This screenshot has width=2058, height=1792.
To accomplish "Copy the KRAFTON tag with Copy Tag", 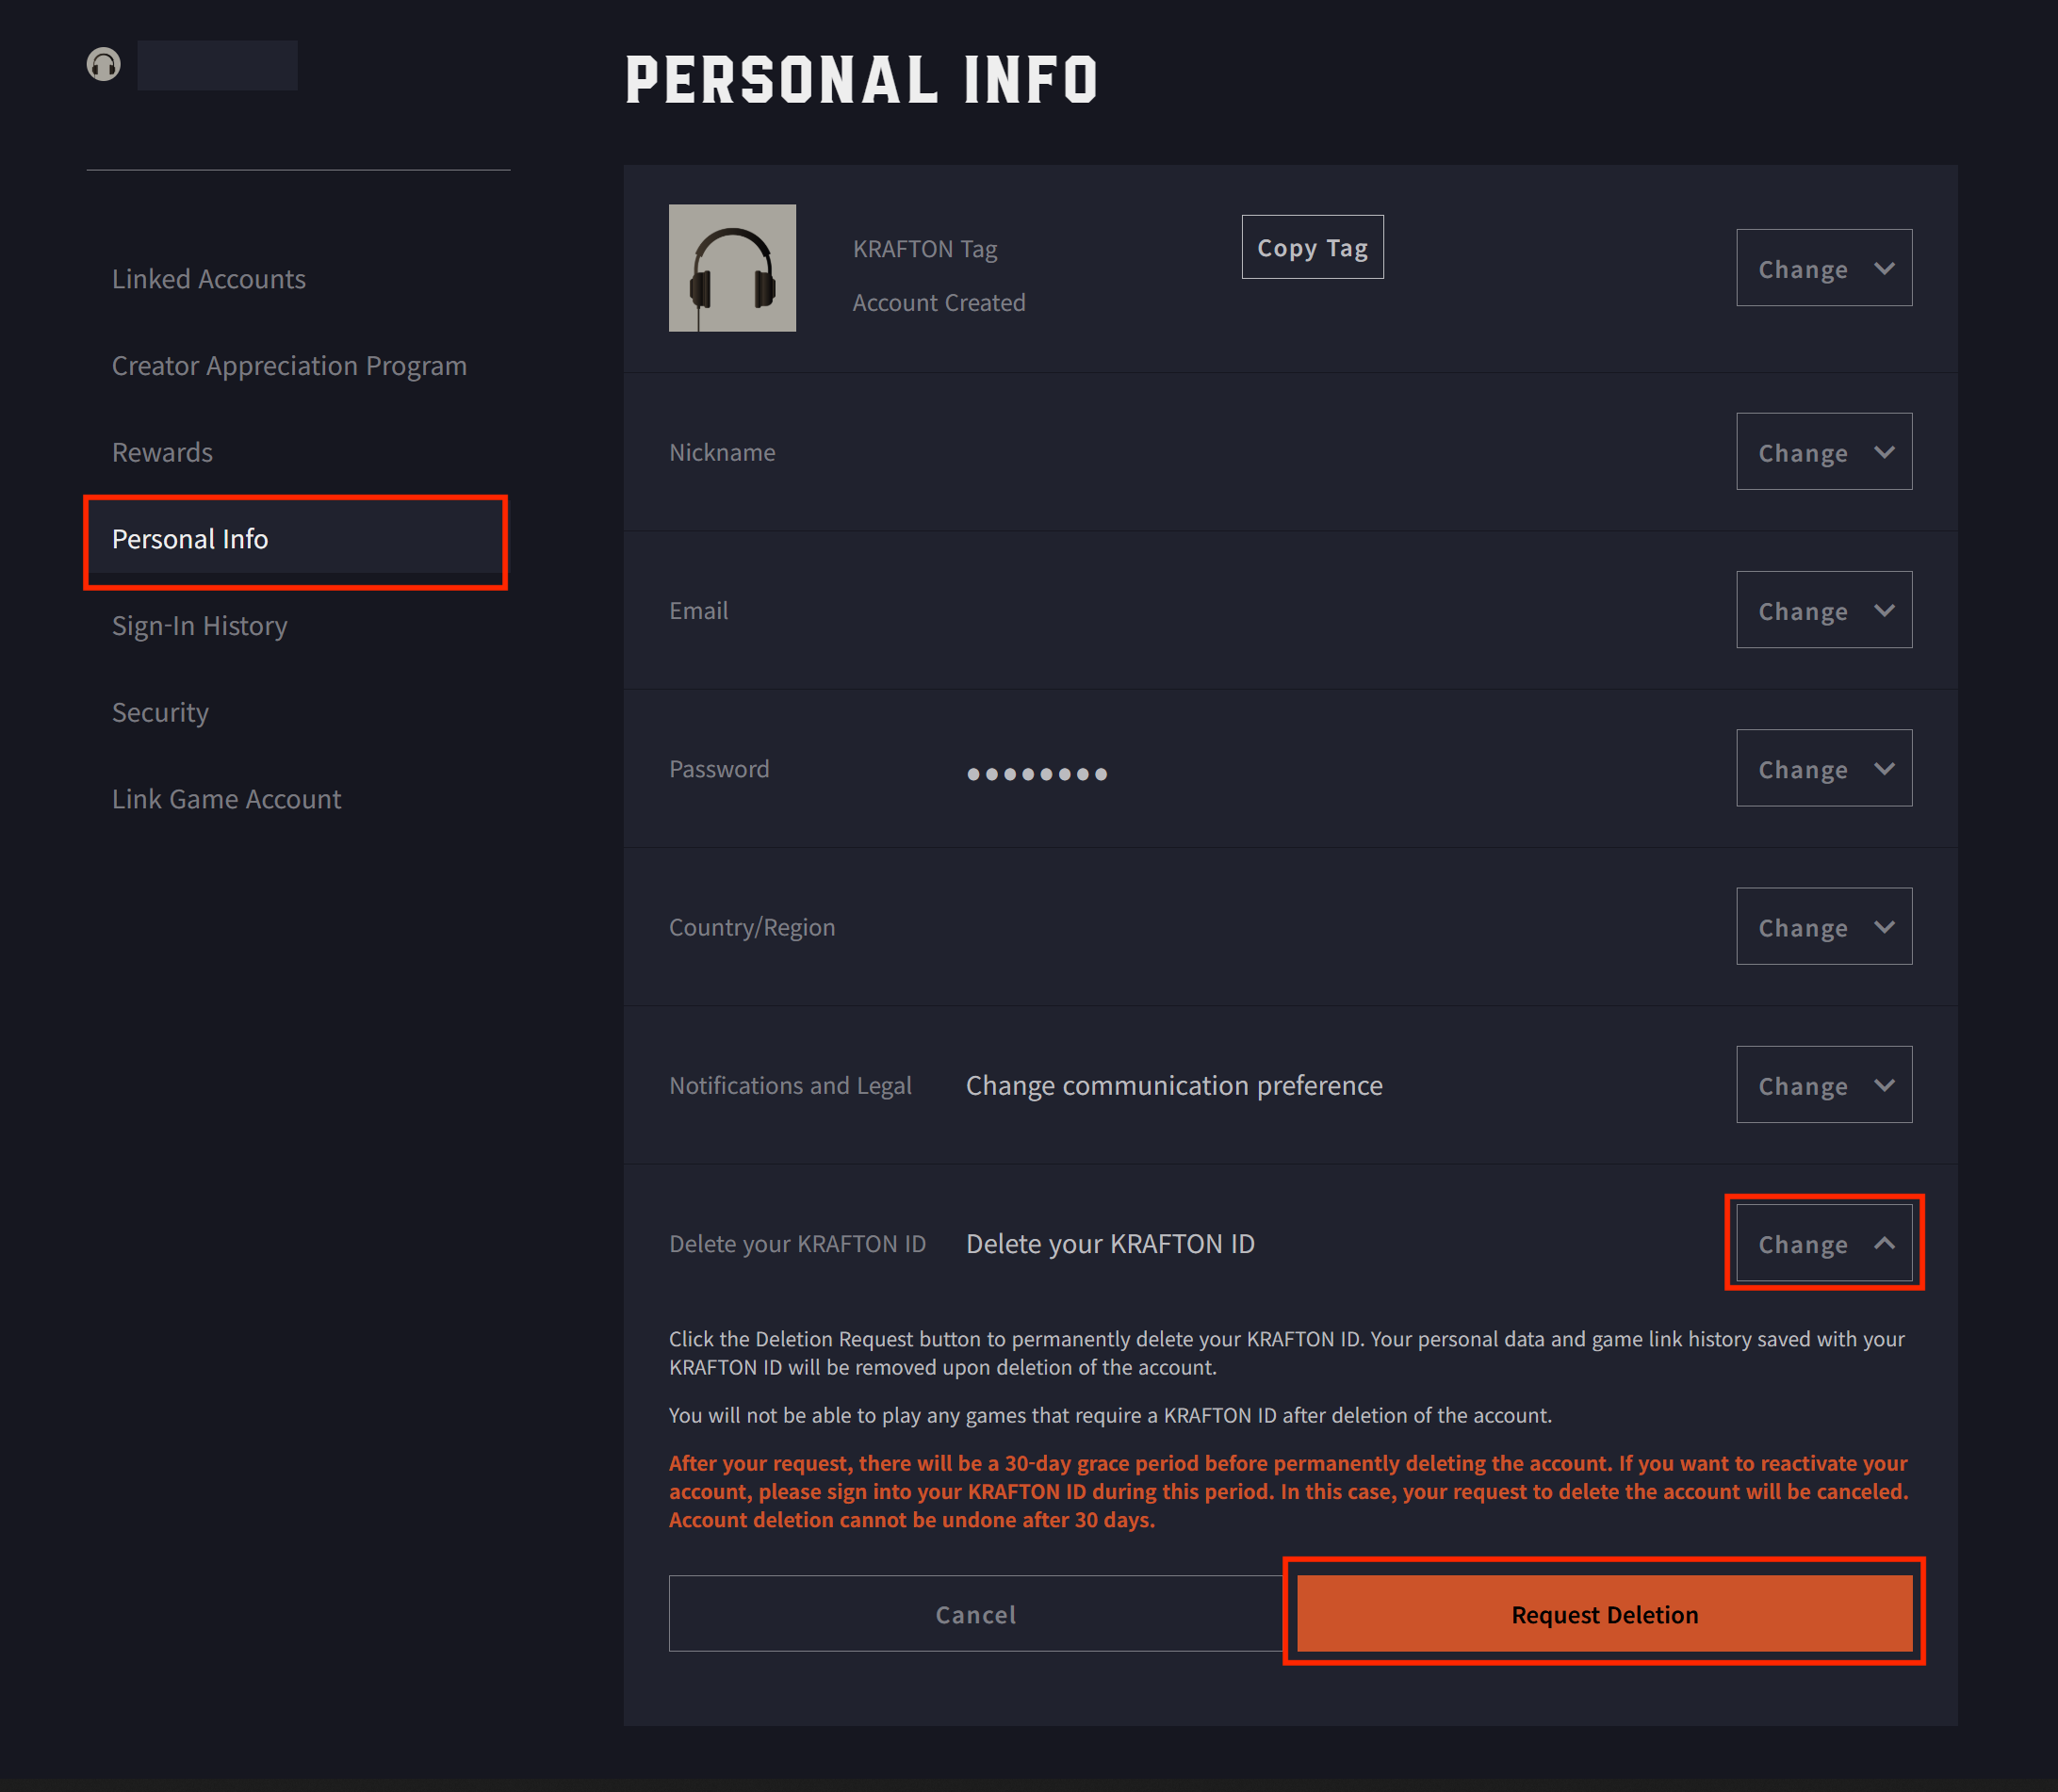I will coord(1312,247).
